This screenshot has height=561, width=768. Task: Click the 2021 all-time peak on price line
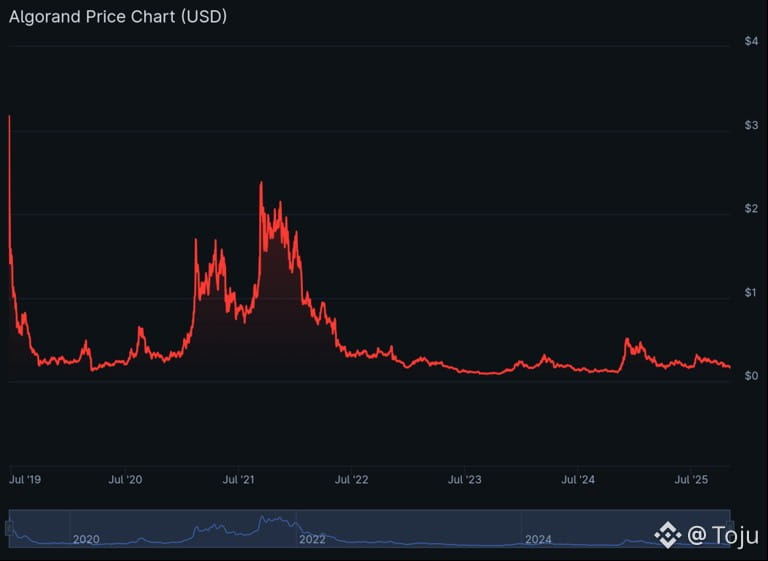coord(261,183)
